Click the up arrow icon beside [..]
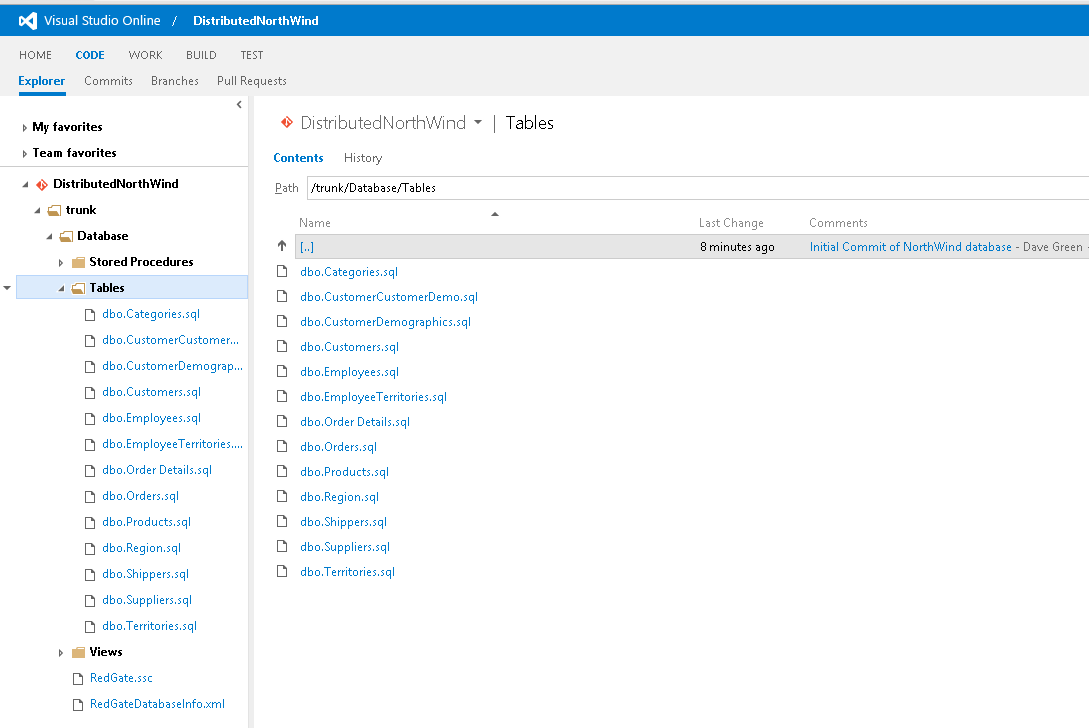1089x728 pixels. click(x=282, y=246)
